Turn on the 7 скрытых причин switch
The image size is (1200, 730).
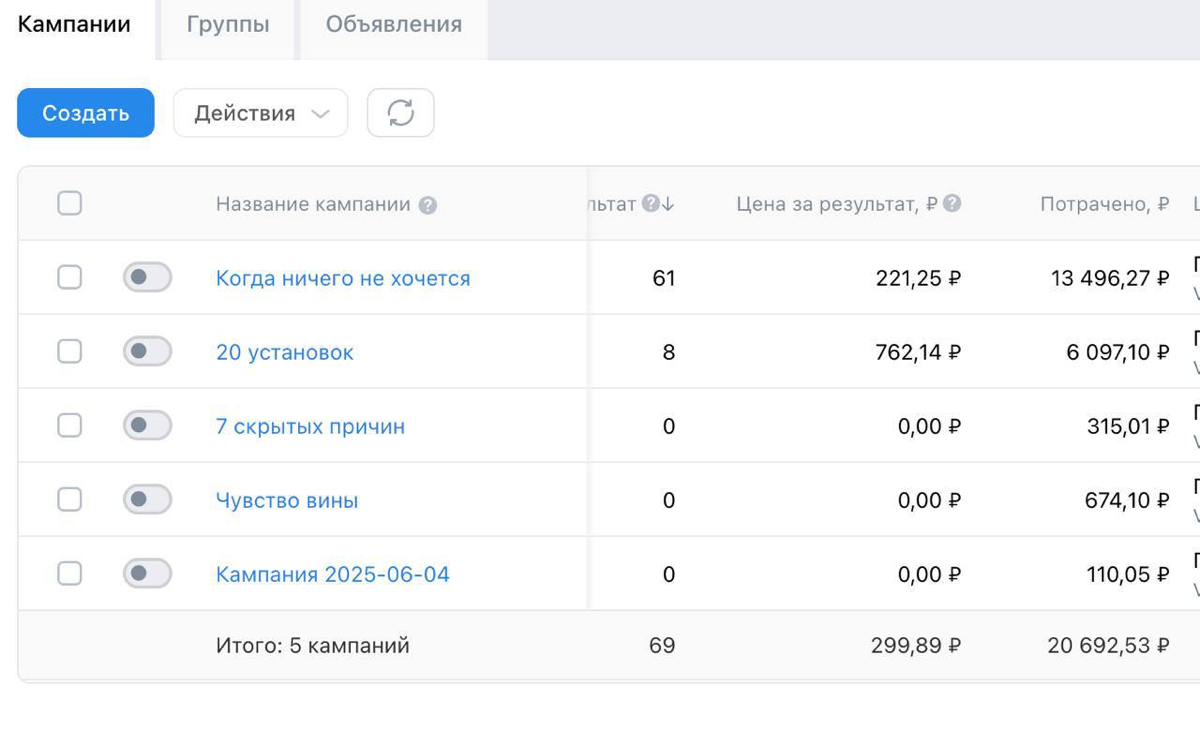pos(147,425)
